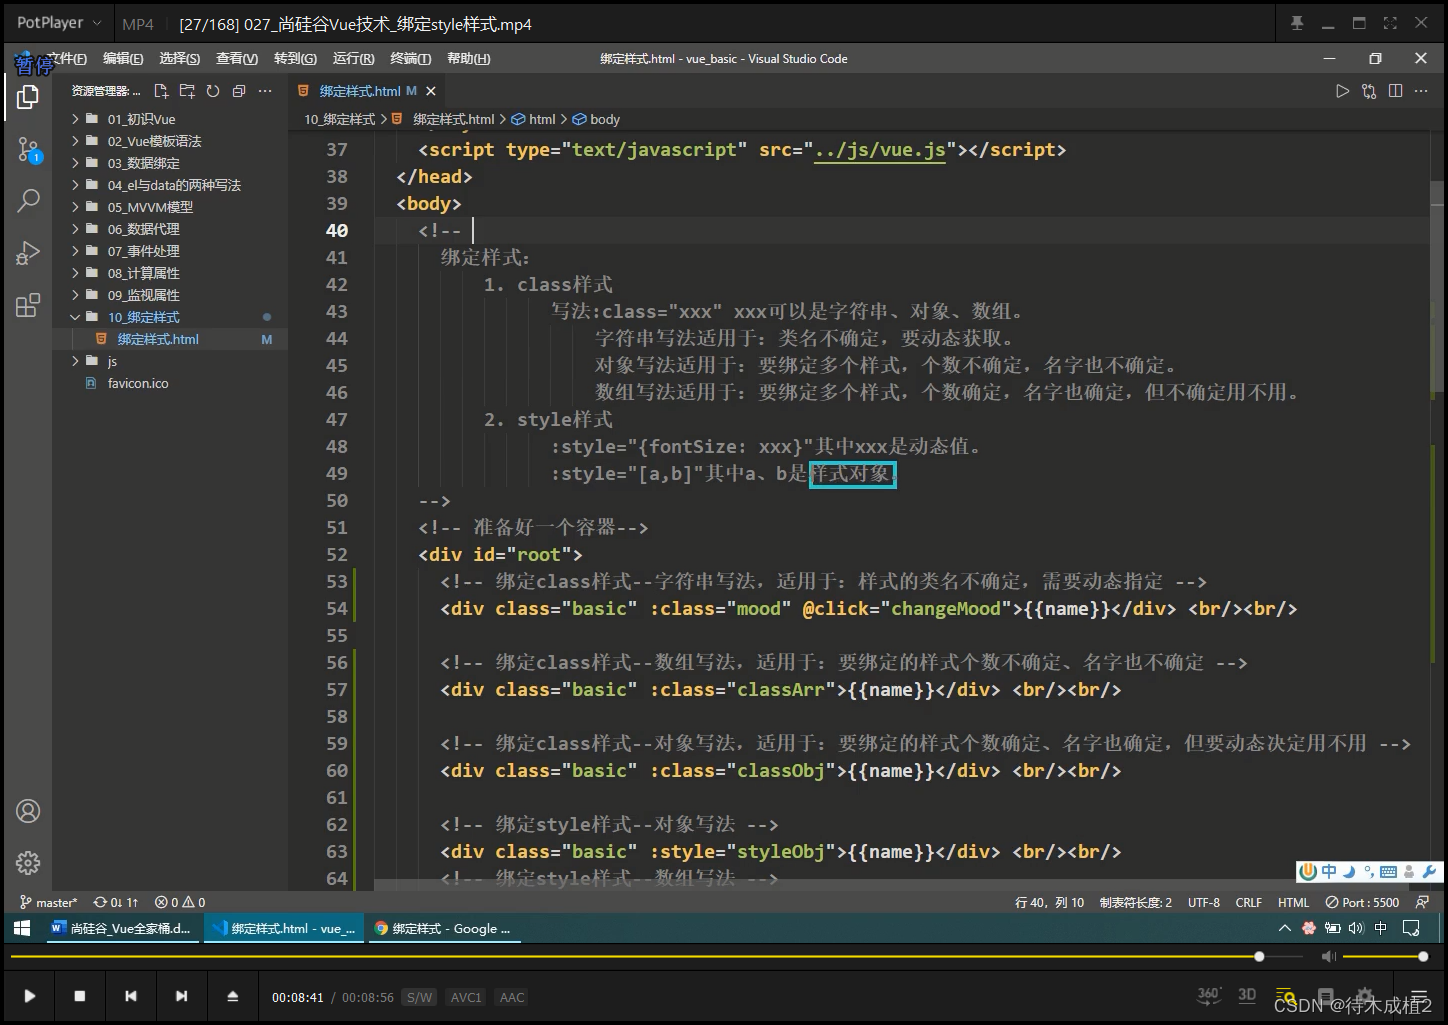The width and height of the screenshot is (1448, 1025).
Task: Open the 查看(V) menu
Action: 237,59
